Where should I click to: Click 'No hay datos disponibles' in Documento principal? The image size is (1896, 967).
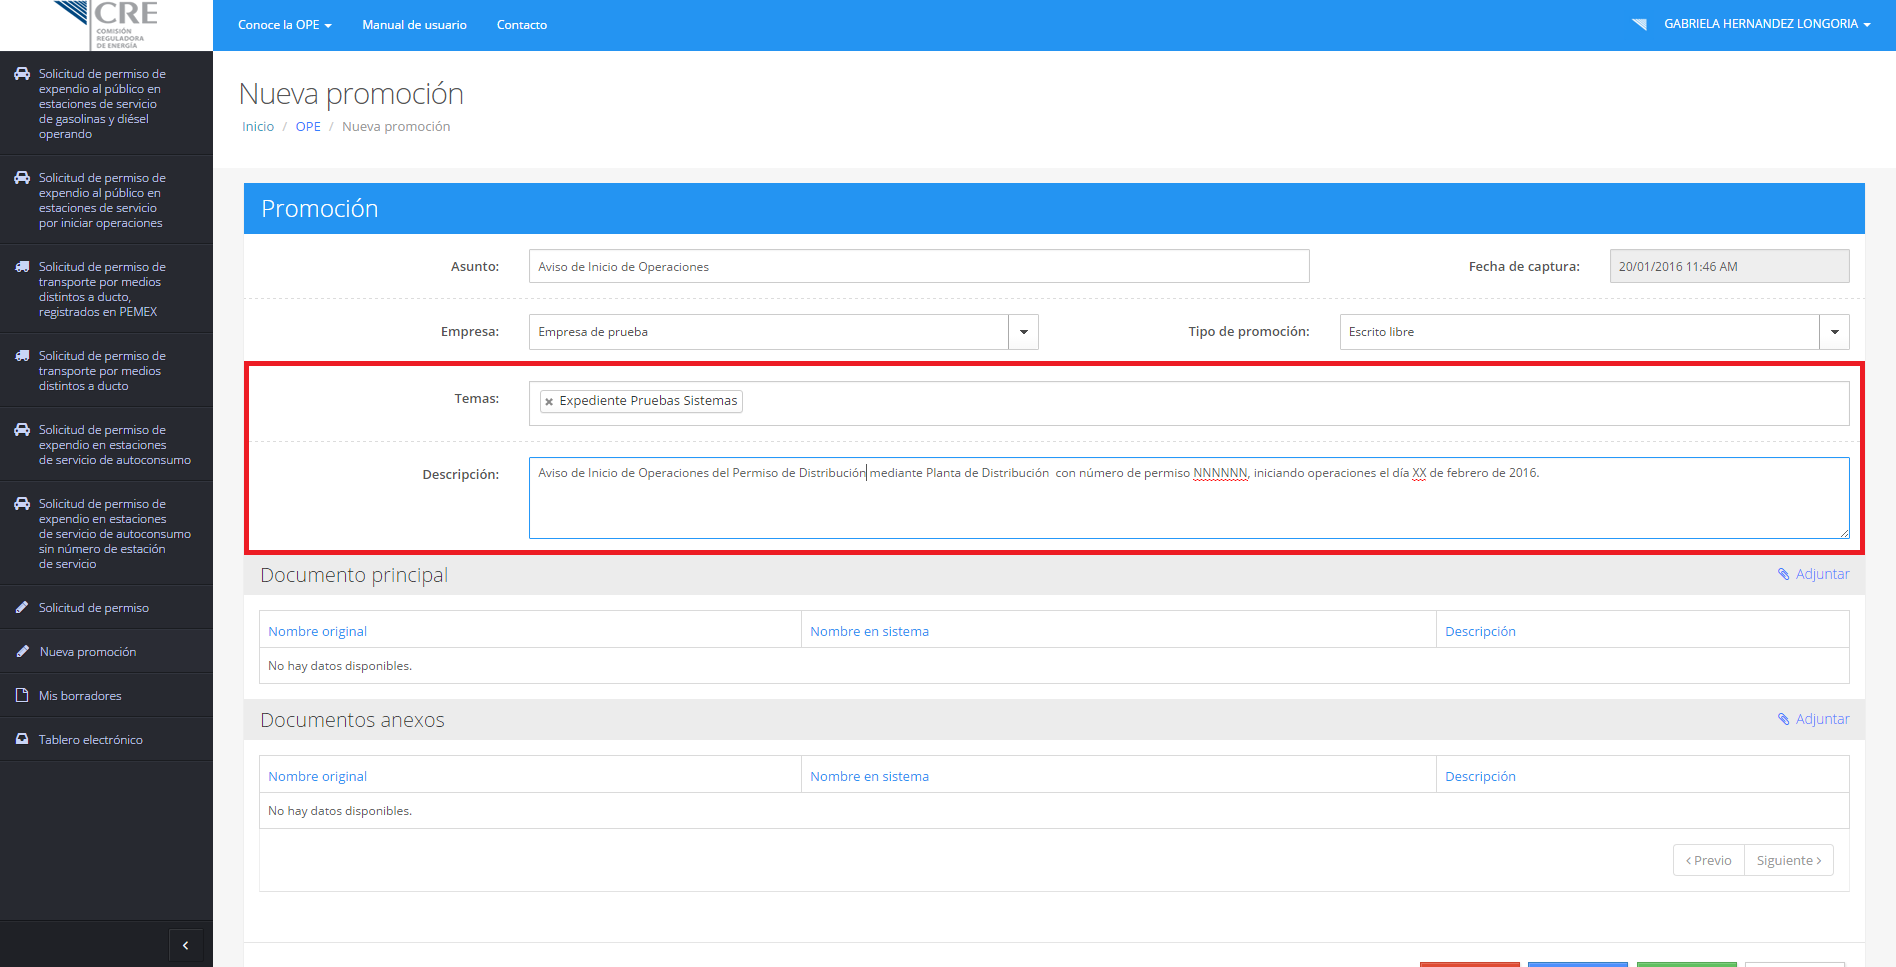pos(340,666)
